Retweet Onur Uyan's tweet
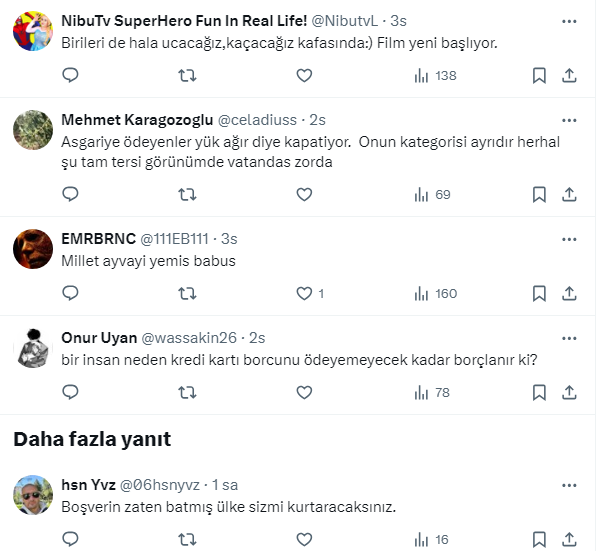The width and height of the screenshot is (602, 551). (x=187, y=392)
